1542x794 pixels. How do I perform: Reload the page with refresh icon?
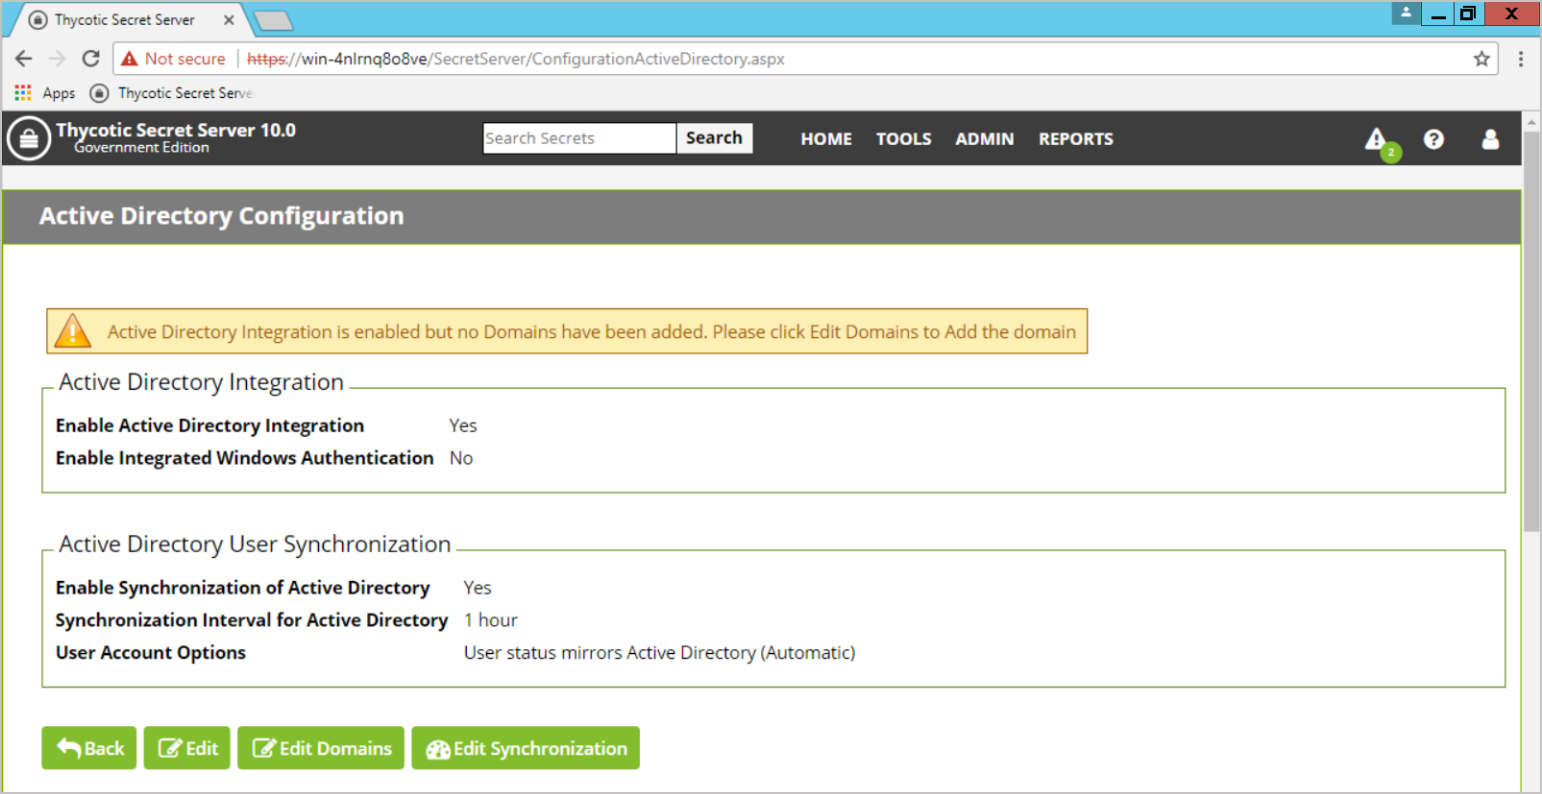click(x=90, y=59)
